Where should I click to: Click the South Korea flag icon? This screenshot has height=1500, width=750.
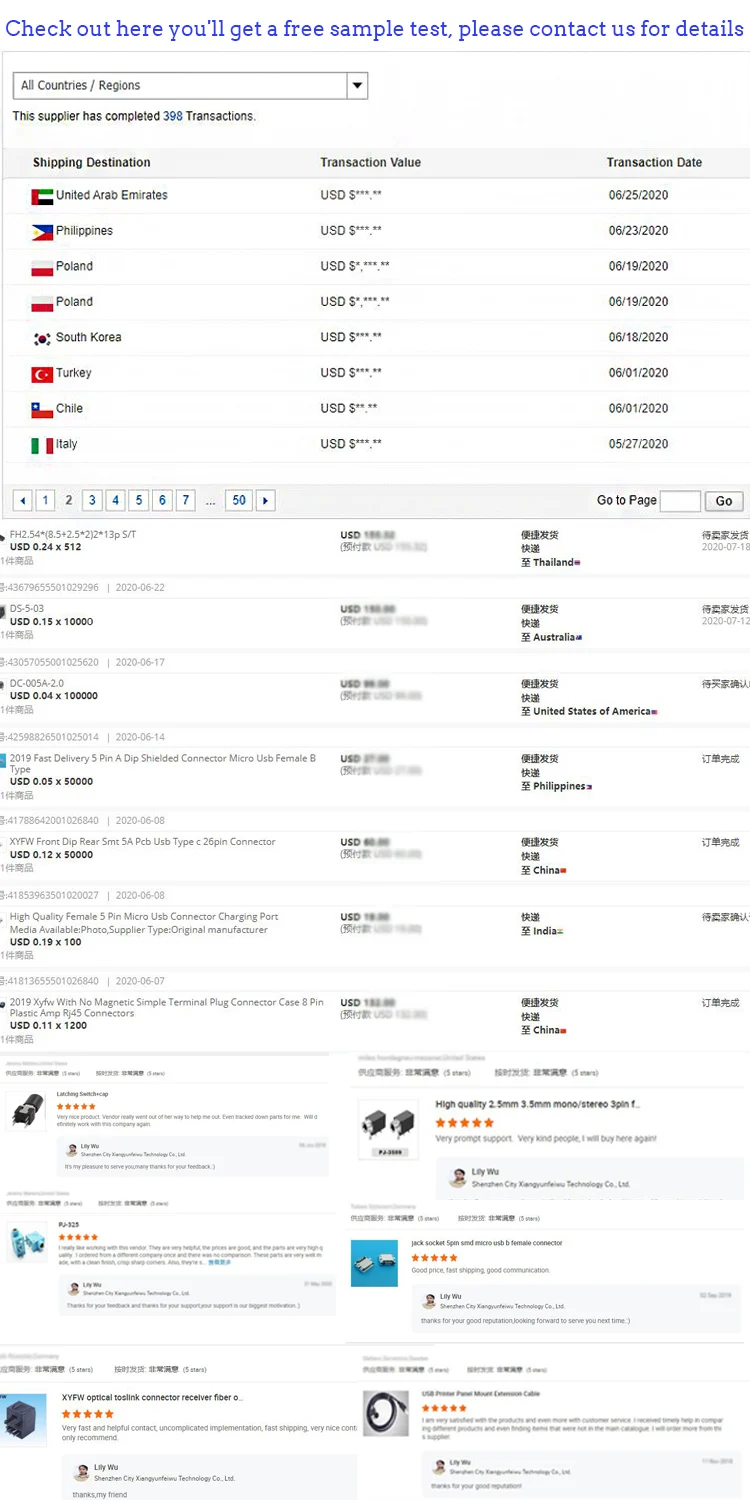point(42,339)
